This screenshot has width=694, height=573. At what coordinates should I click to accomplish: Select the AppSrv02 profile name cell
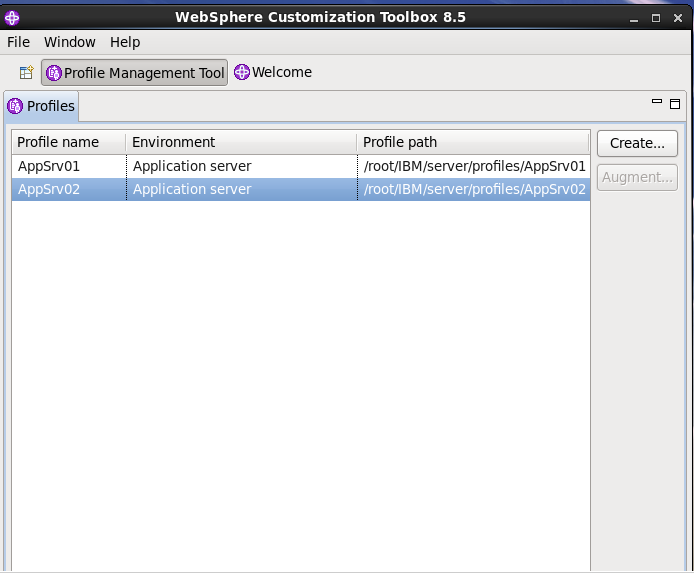69,189
